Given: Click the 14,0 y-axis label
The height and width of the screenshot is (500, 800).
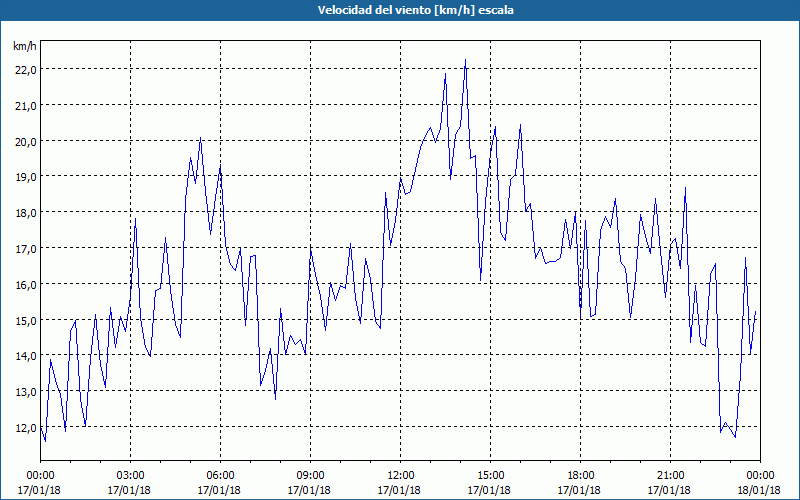Looking at the screenshot, I should [x=26, y=356].
